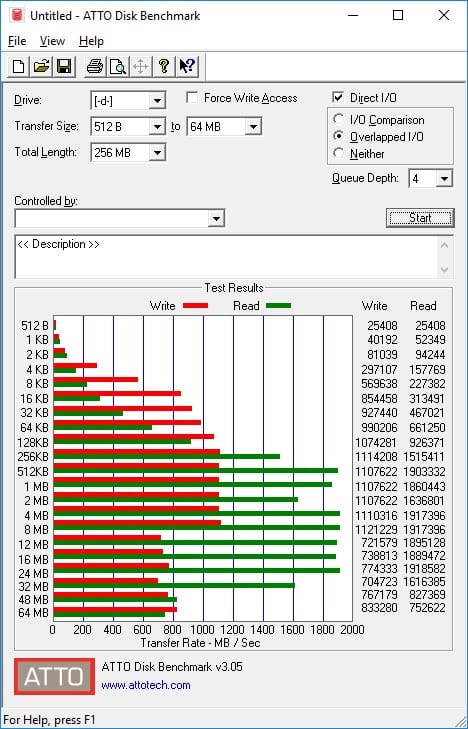Viewport: 468px width, 729px height.
Task: Open the View menu
Action: (52, 41)
